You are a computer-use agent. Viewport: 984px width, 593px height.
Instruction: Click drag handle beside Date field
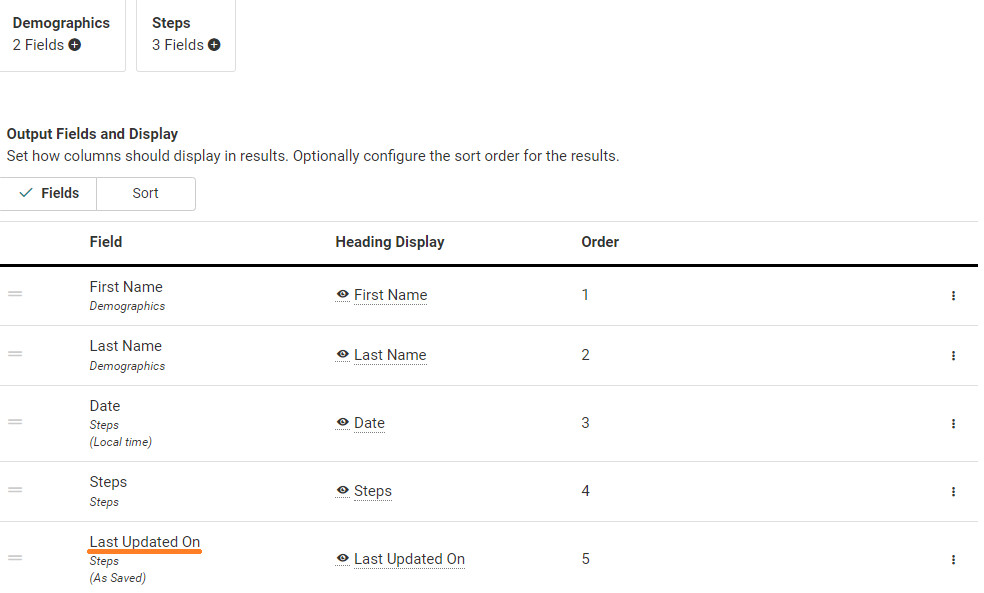point(15,422)
